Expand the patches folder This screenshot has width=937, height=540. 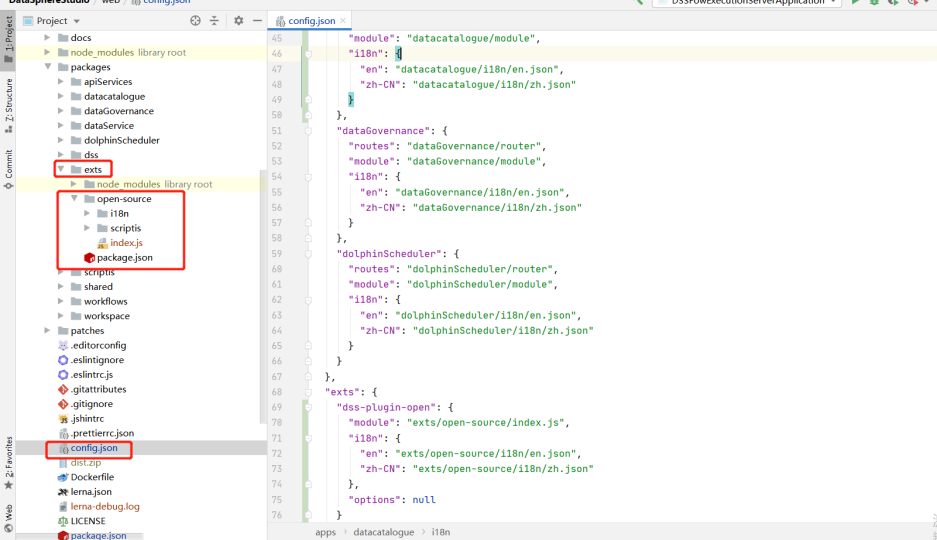tap(47, 331)
